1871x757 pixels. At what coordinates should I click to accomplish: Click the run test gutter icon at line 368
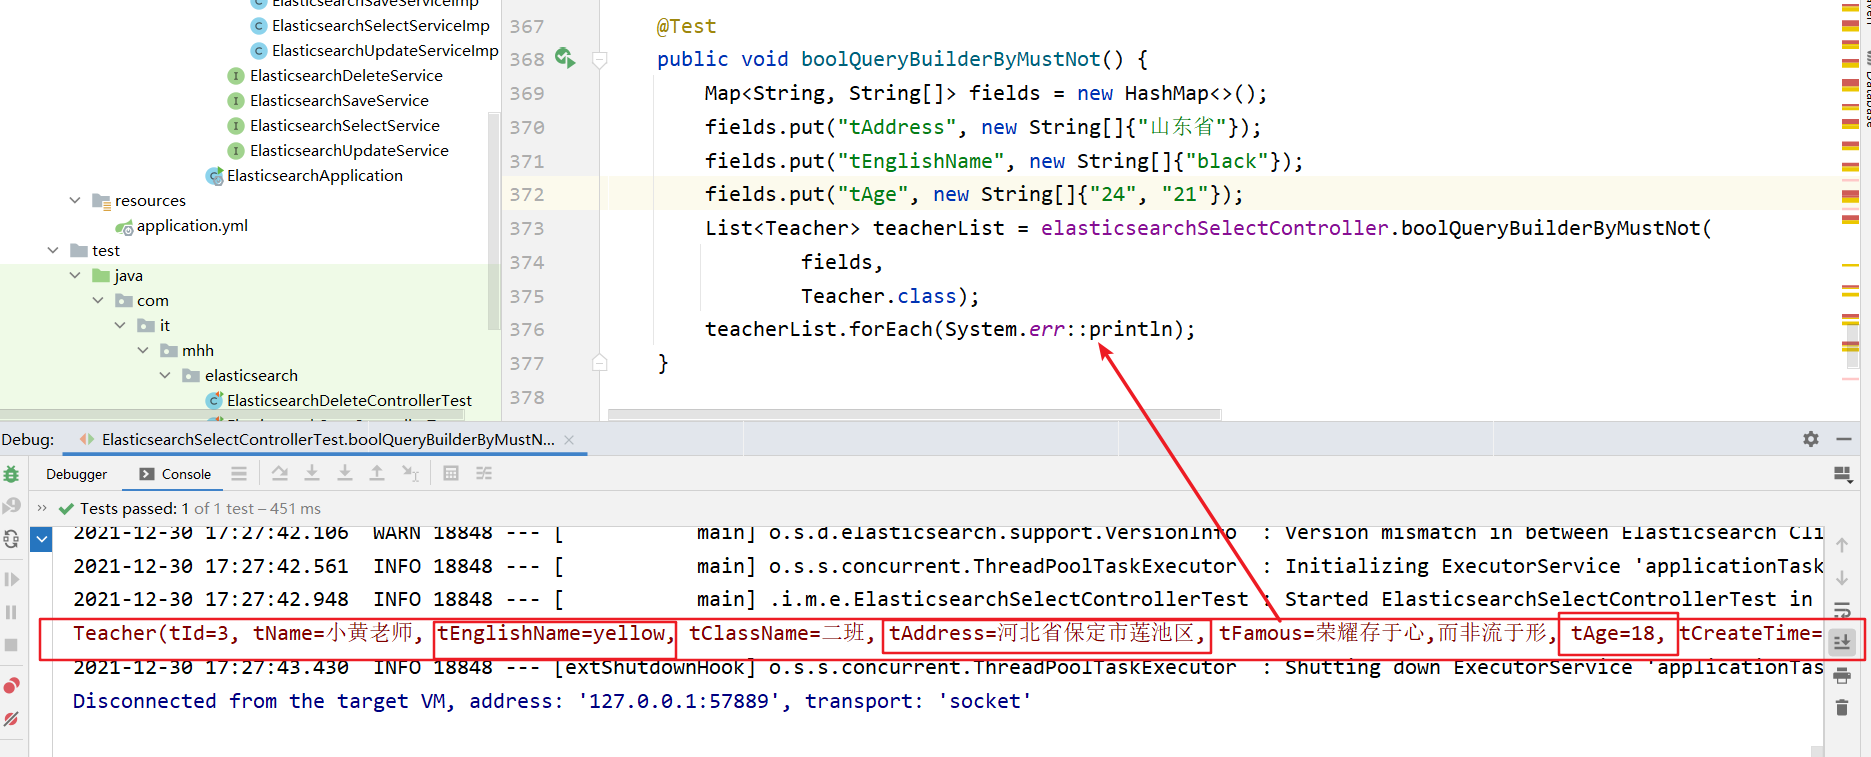[x=565, y=58]
